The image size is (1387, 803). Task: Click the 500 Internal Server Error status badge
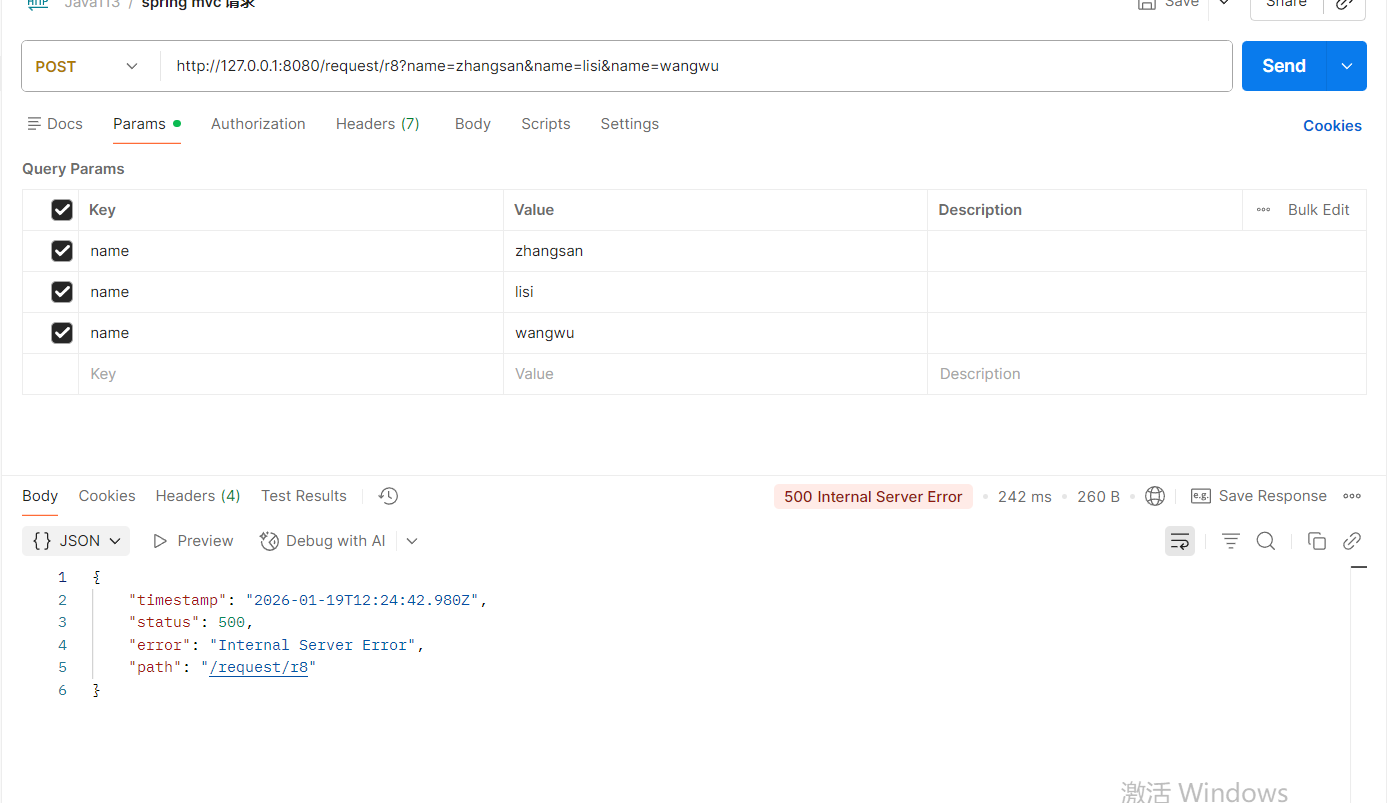[x=873, y=497]
